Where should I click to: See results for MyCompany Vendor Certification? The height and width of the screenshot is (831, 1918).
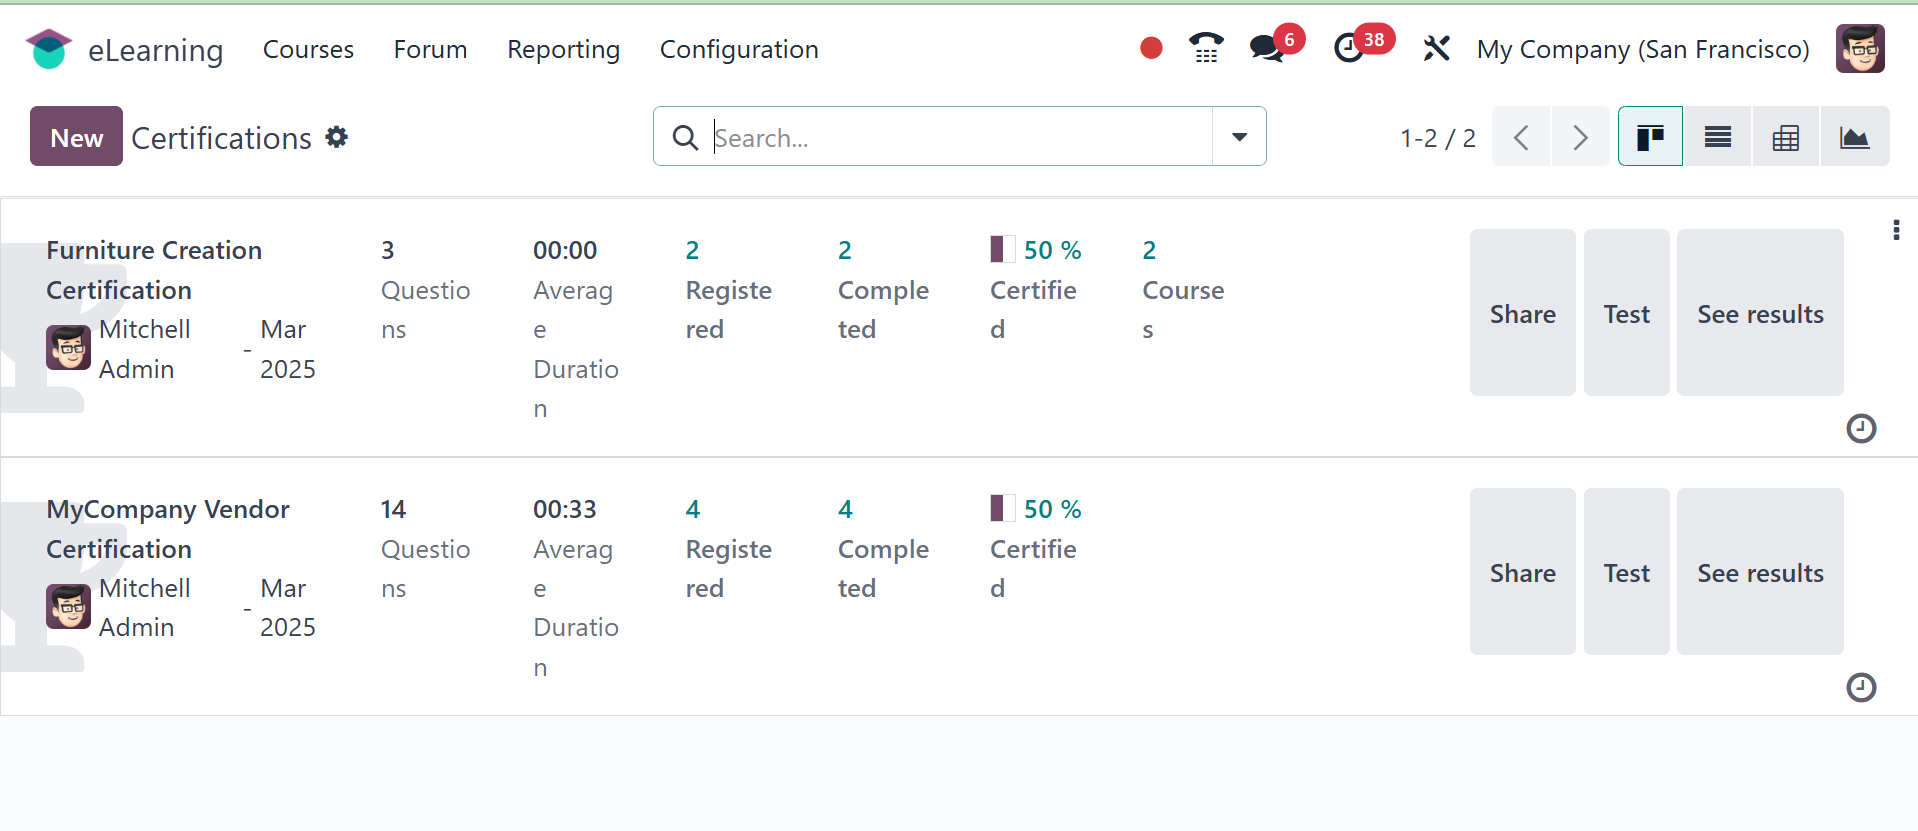click(1760, 572)
